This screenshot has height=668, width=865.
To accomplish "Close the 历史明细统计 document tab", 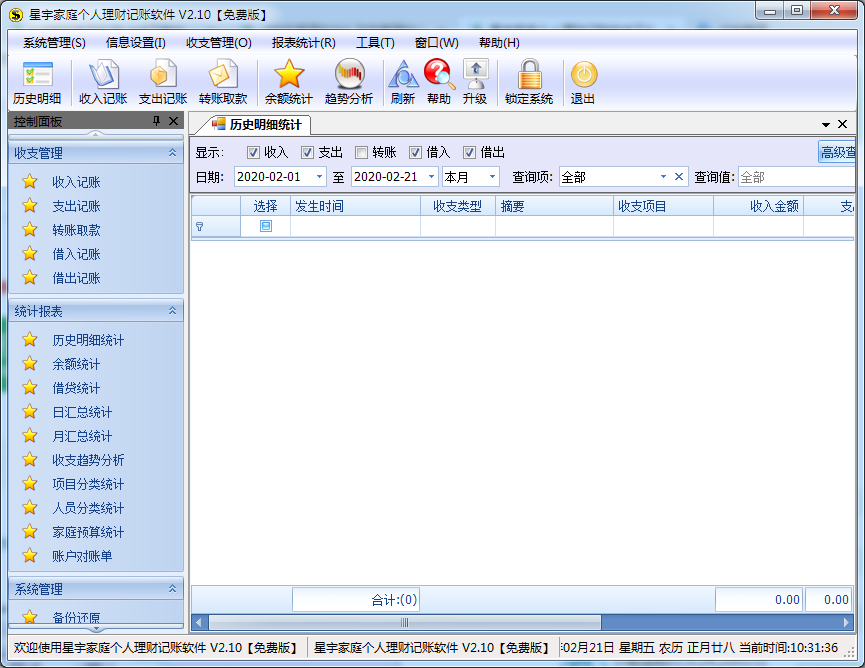I will (842, 124).
